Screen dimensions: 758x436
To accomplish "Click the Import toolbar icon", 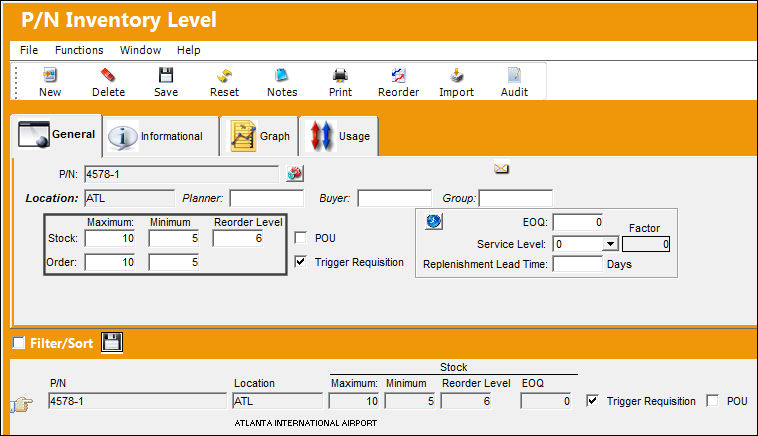I will click(456, 75).
